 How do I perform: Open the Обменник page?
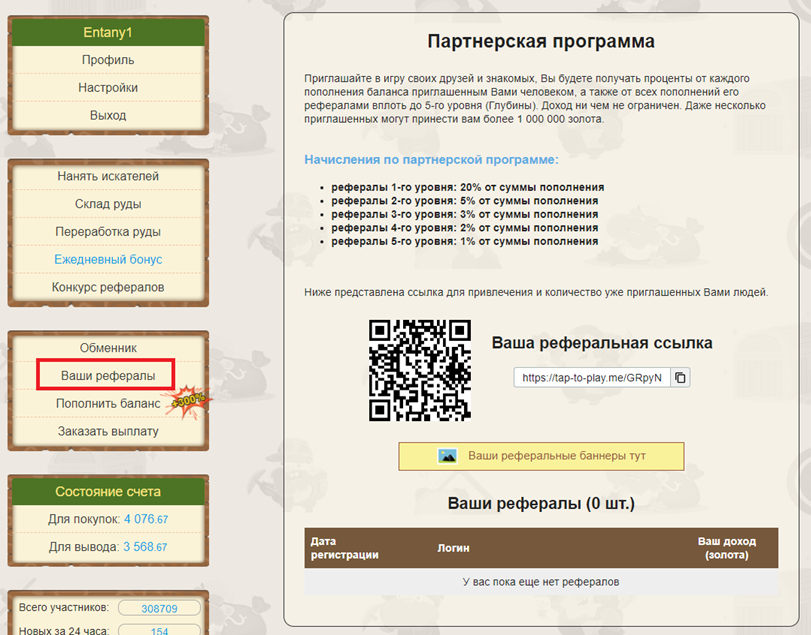pyautogui.click(x=108, y=348)
